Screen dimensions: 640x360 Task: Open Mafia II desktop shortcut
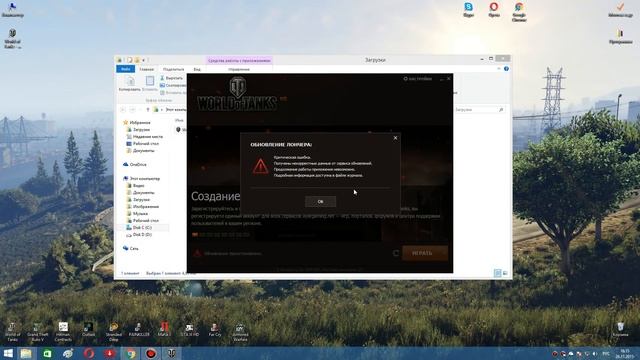tap(164, 330)
